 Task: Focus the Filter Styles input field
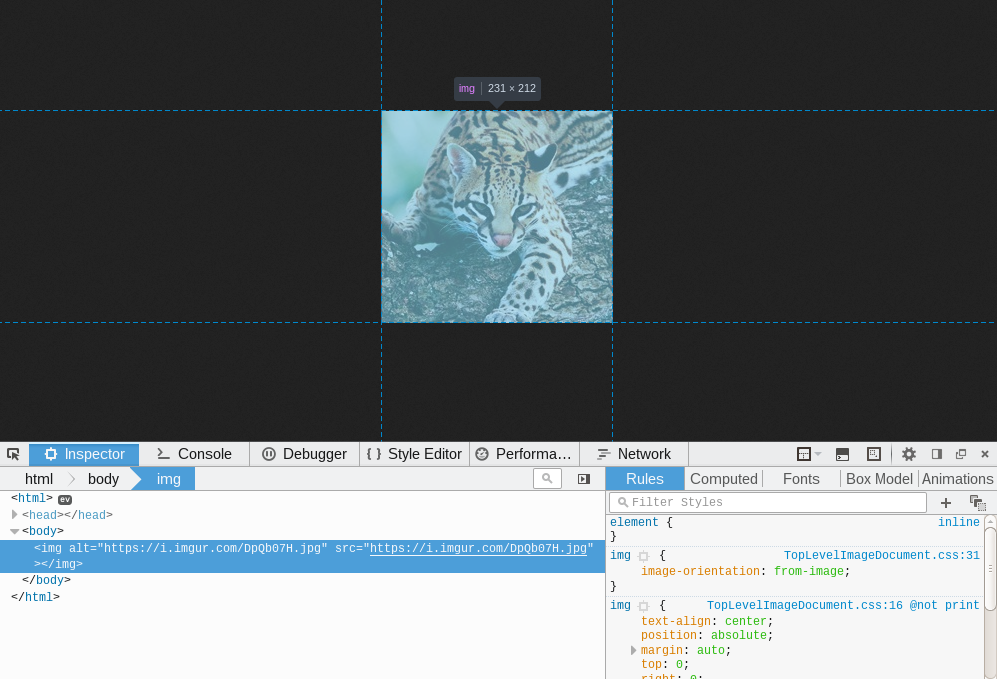coord(767,502)
